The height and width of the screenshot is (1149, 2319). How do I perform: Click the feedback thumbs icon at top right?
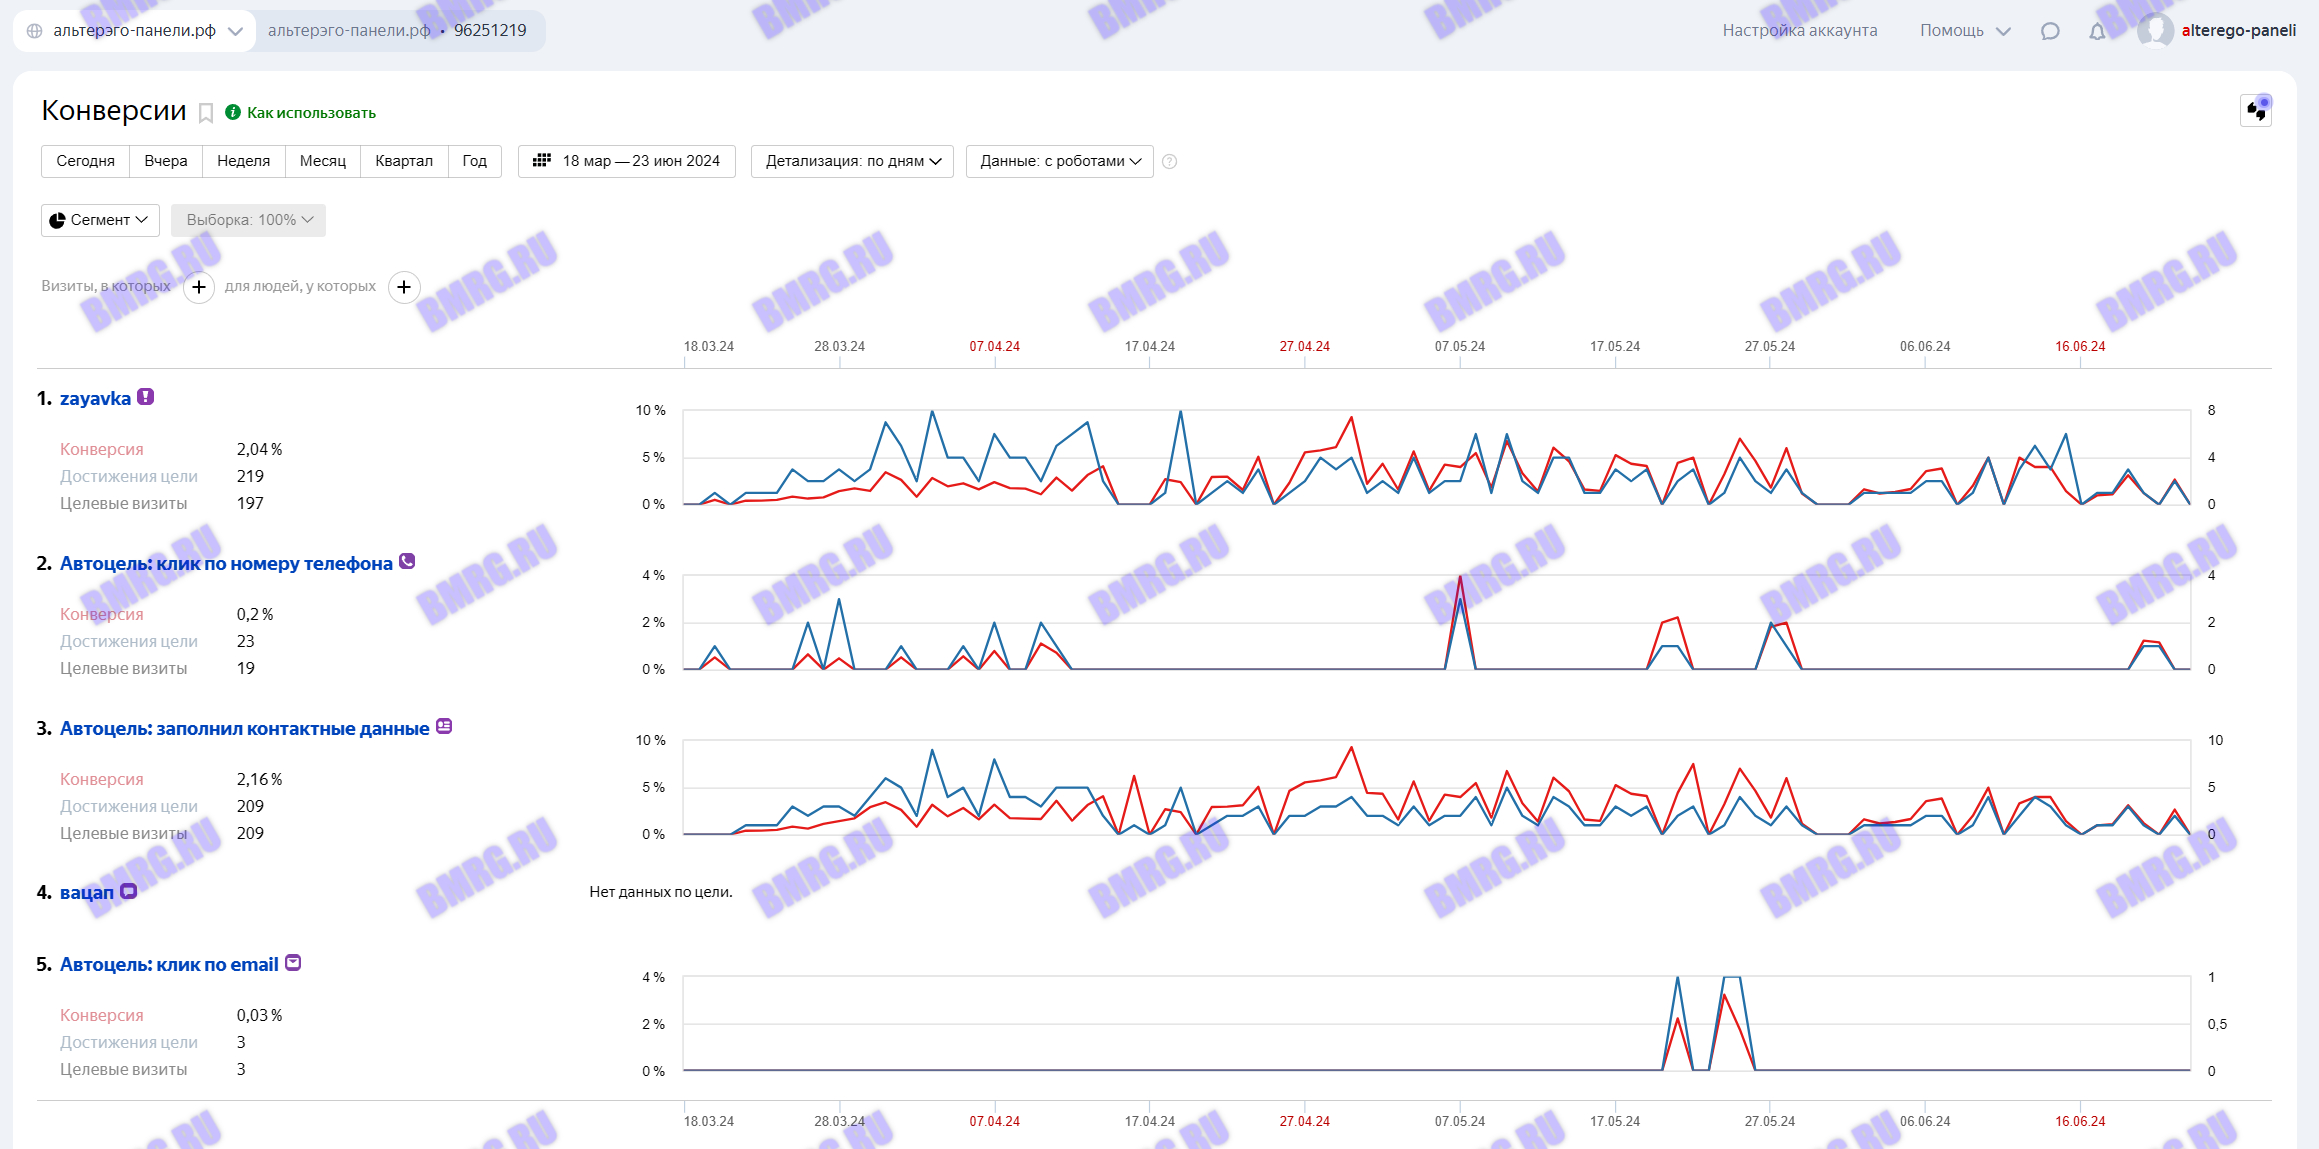click(2256, 110)
